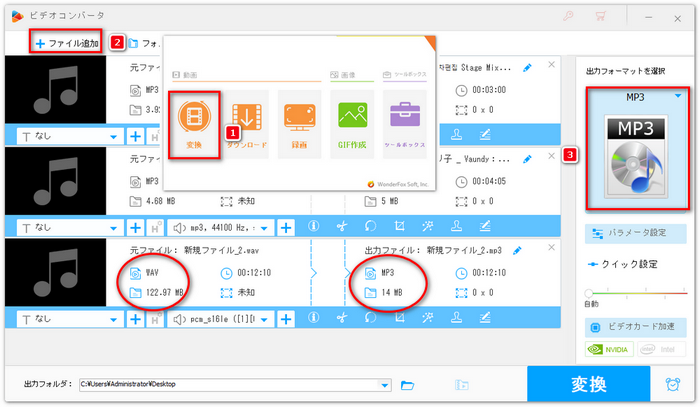Image resolution: width=700 pixels, height=407 pixels.
Task: Click the クイック設定 quality slider
Action: [x=636, y=291]
